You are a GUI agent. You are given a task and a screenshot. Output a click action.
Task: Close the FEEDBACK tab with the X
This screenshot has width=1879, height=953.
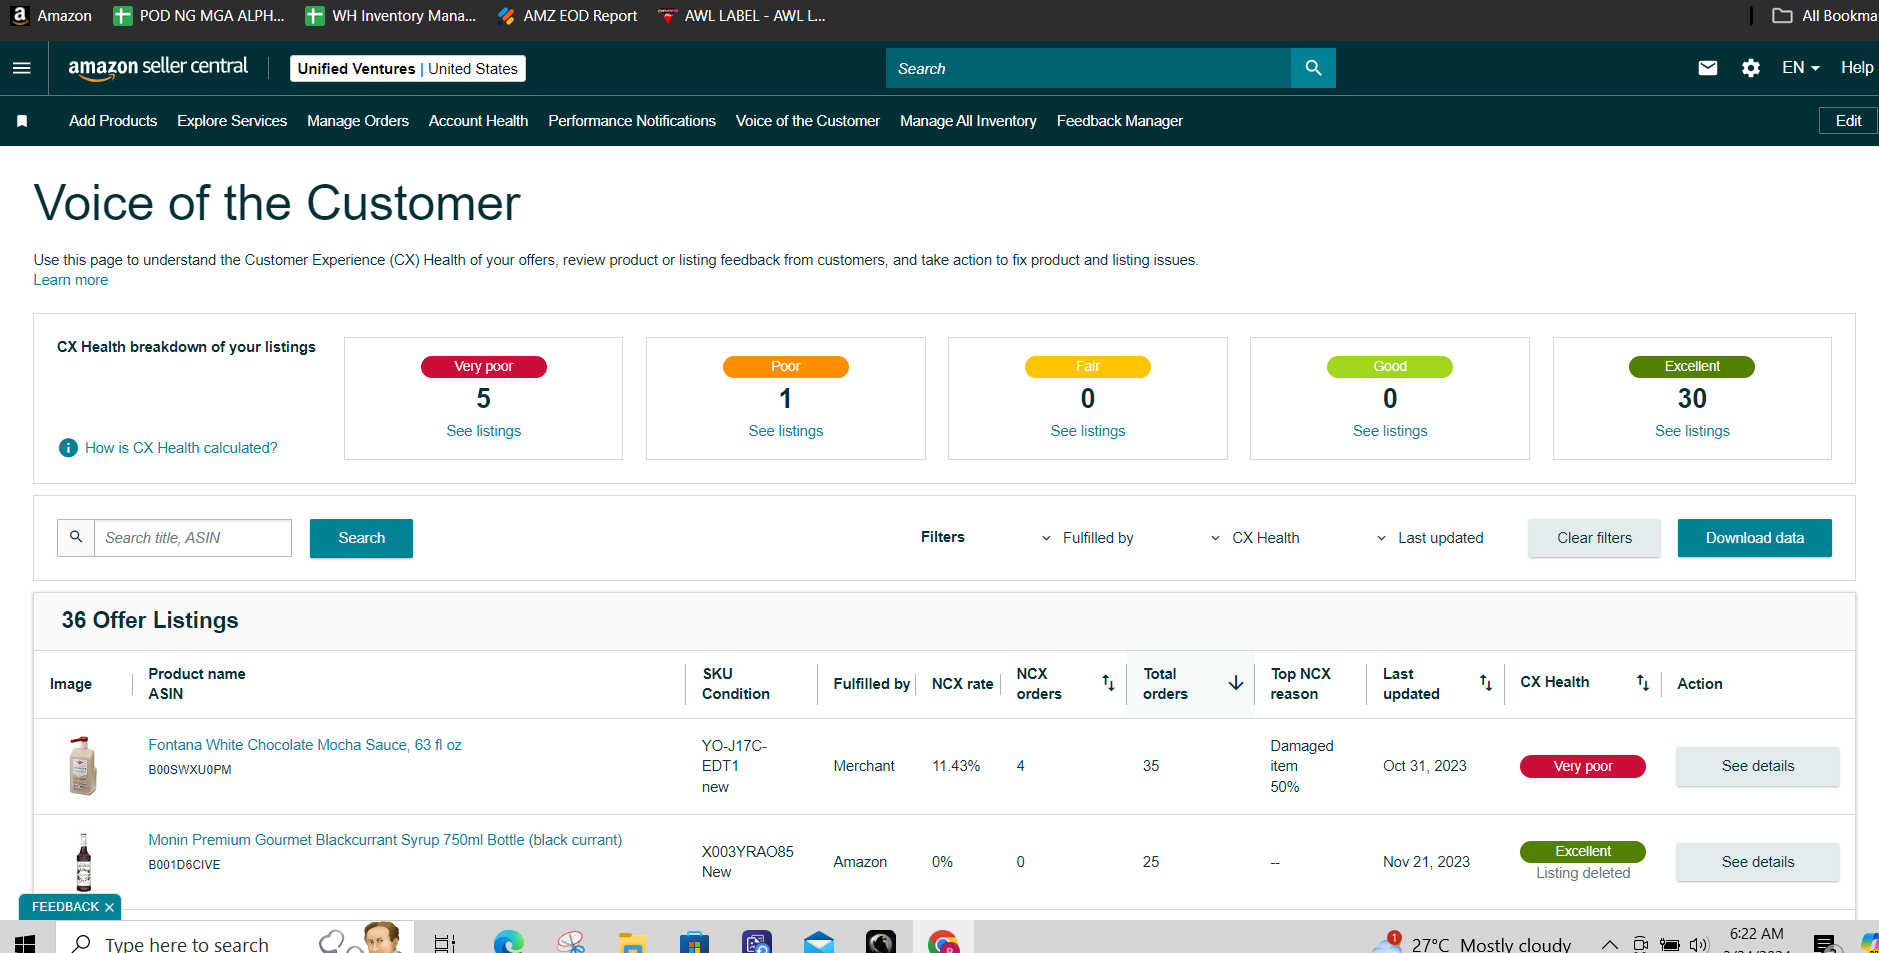109,907
